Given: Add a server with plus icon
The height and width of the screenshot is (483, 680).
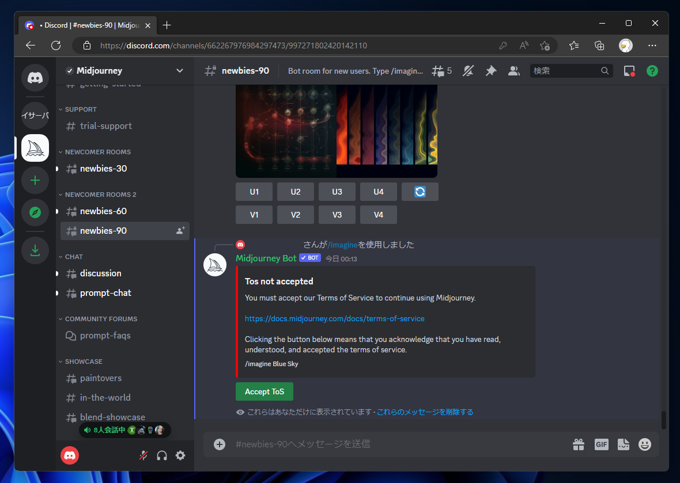Looking at the screenshot, I should pos(35,180).
